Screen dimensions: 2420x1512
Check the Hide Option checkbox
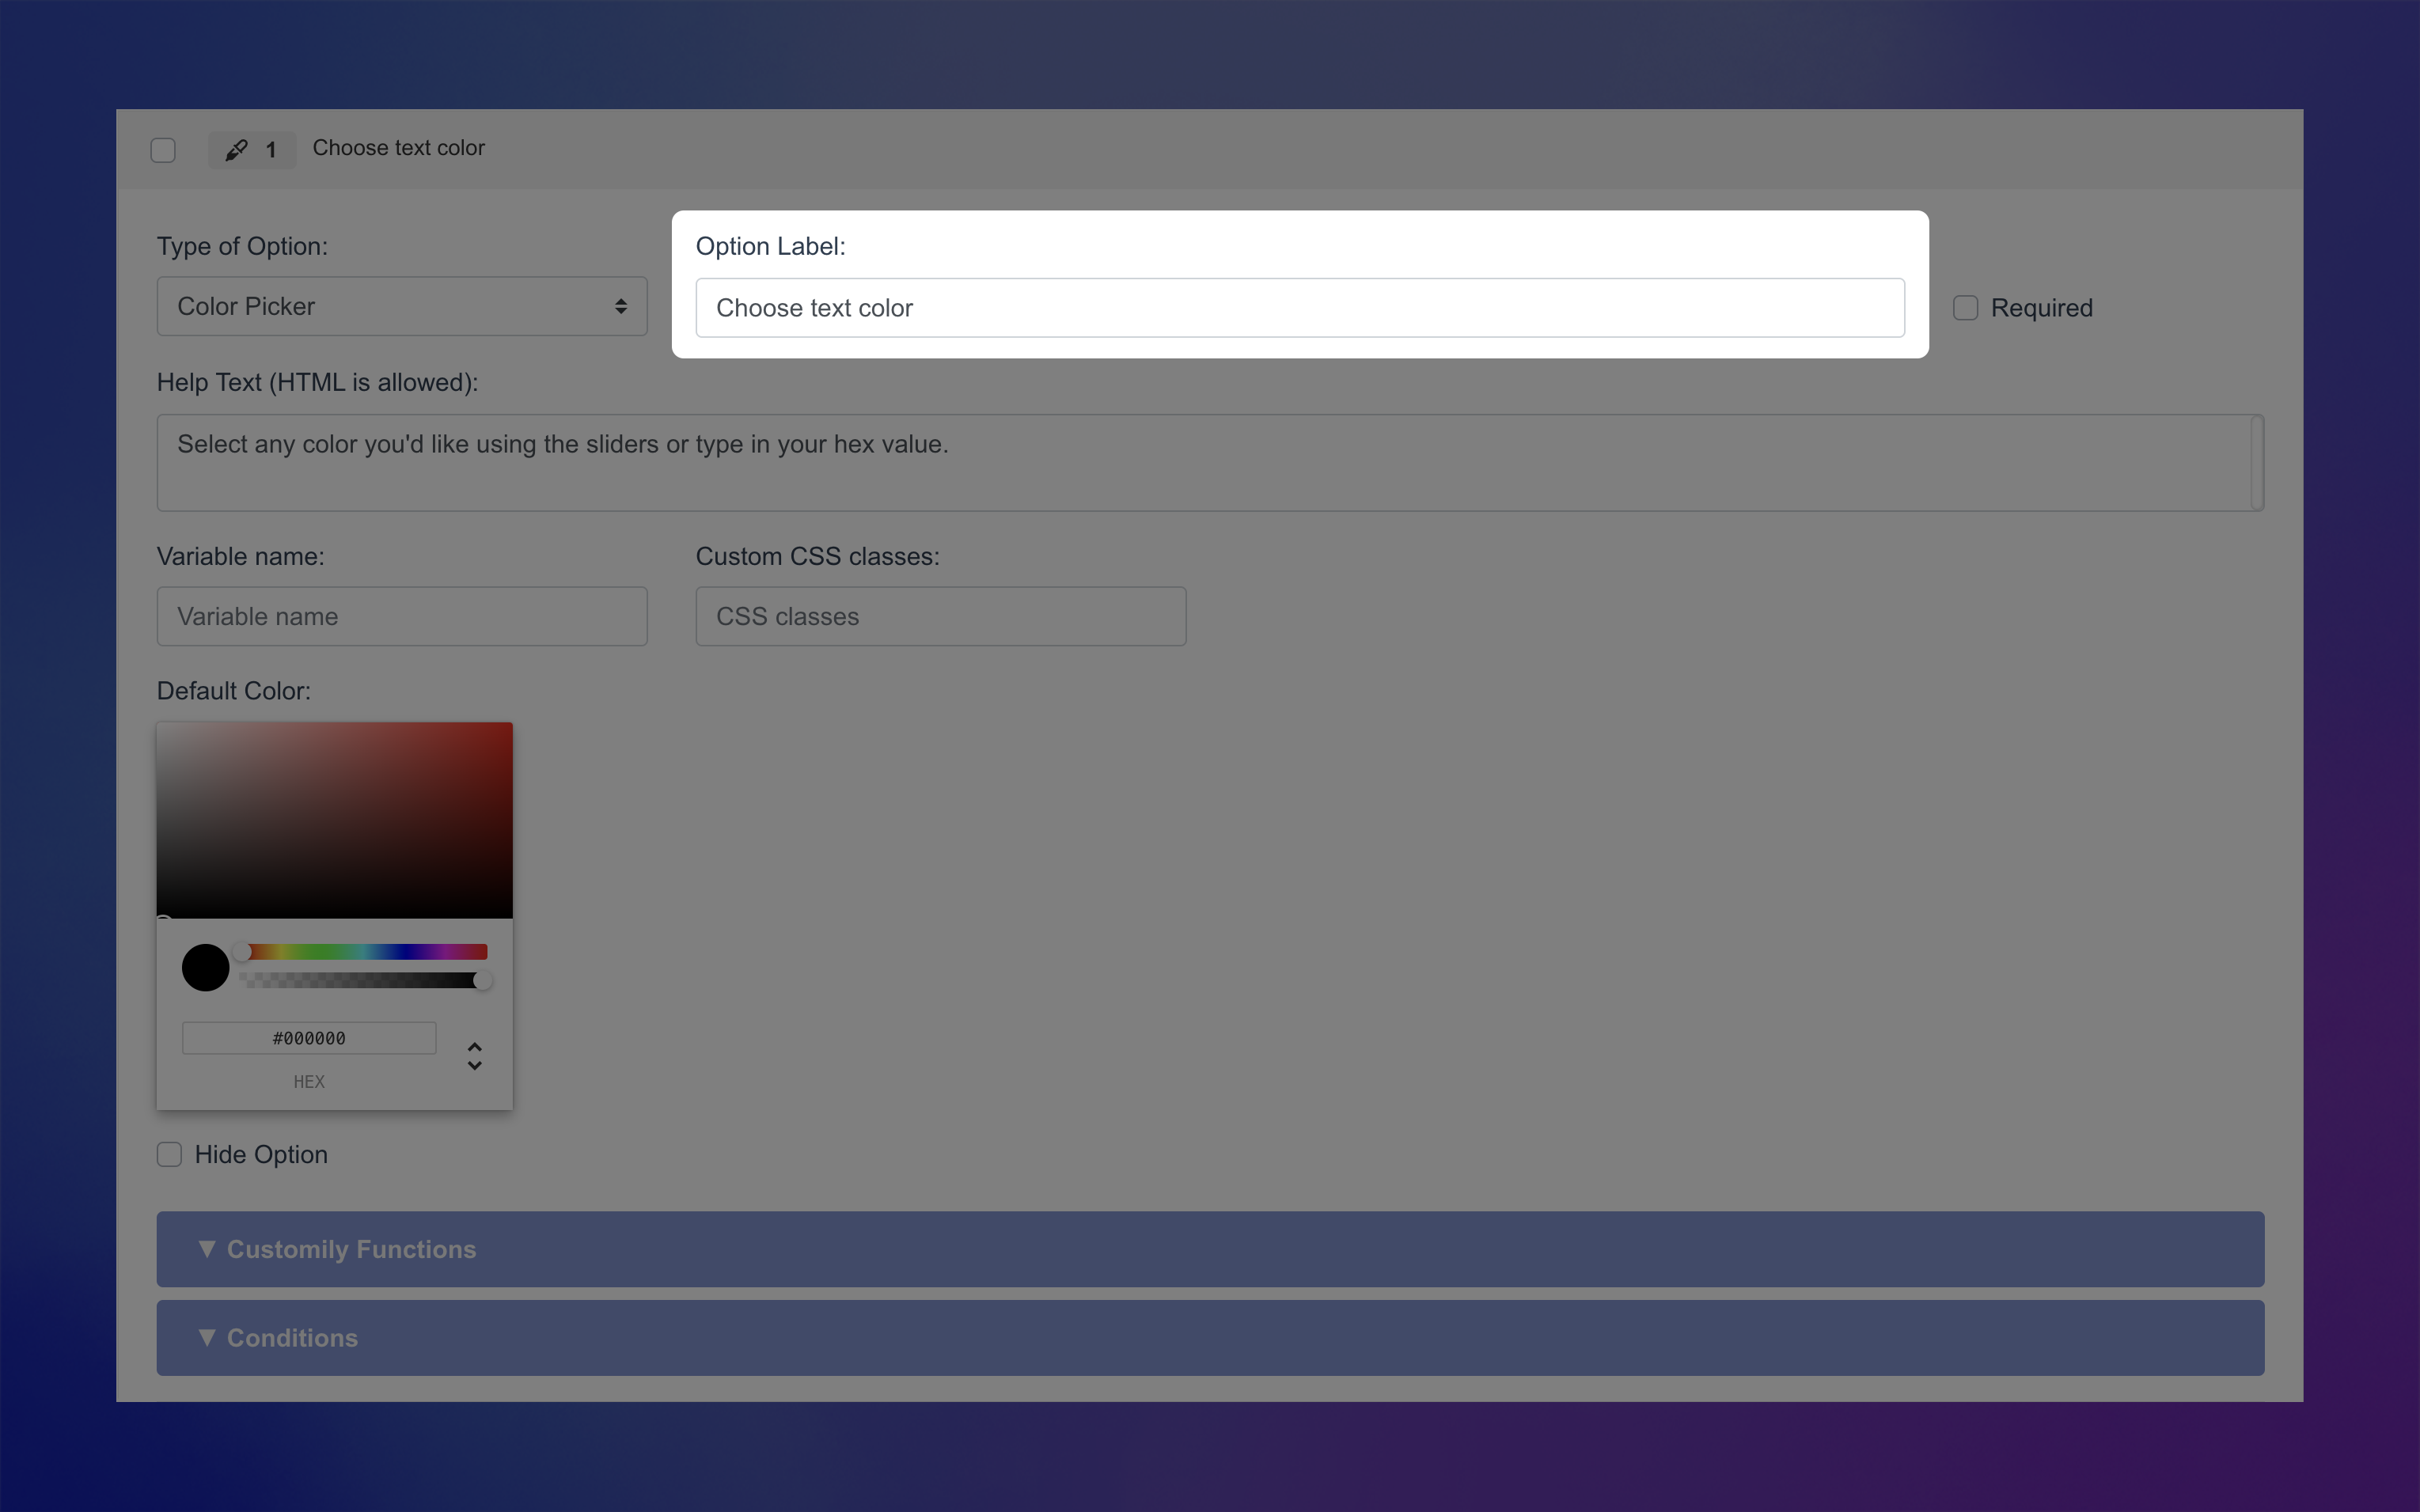pyautogui.click(x=169, y=1154)
